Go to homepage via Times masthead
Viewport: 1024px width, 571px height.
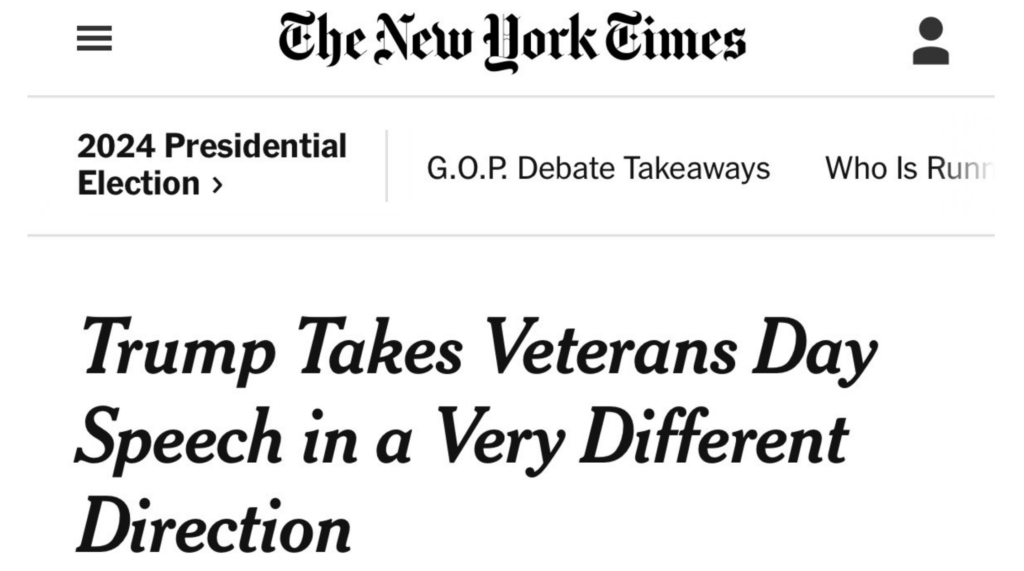[511, 40]
